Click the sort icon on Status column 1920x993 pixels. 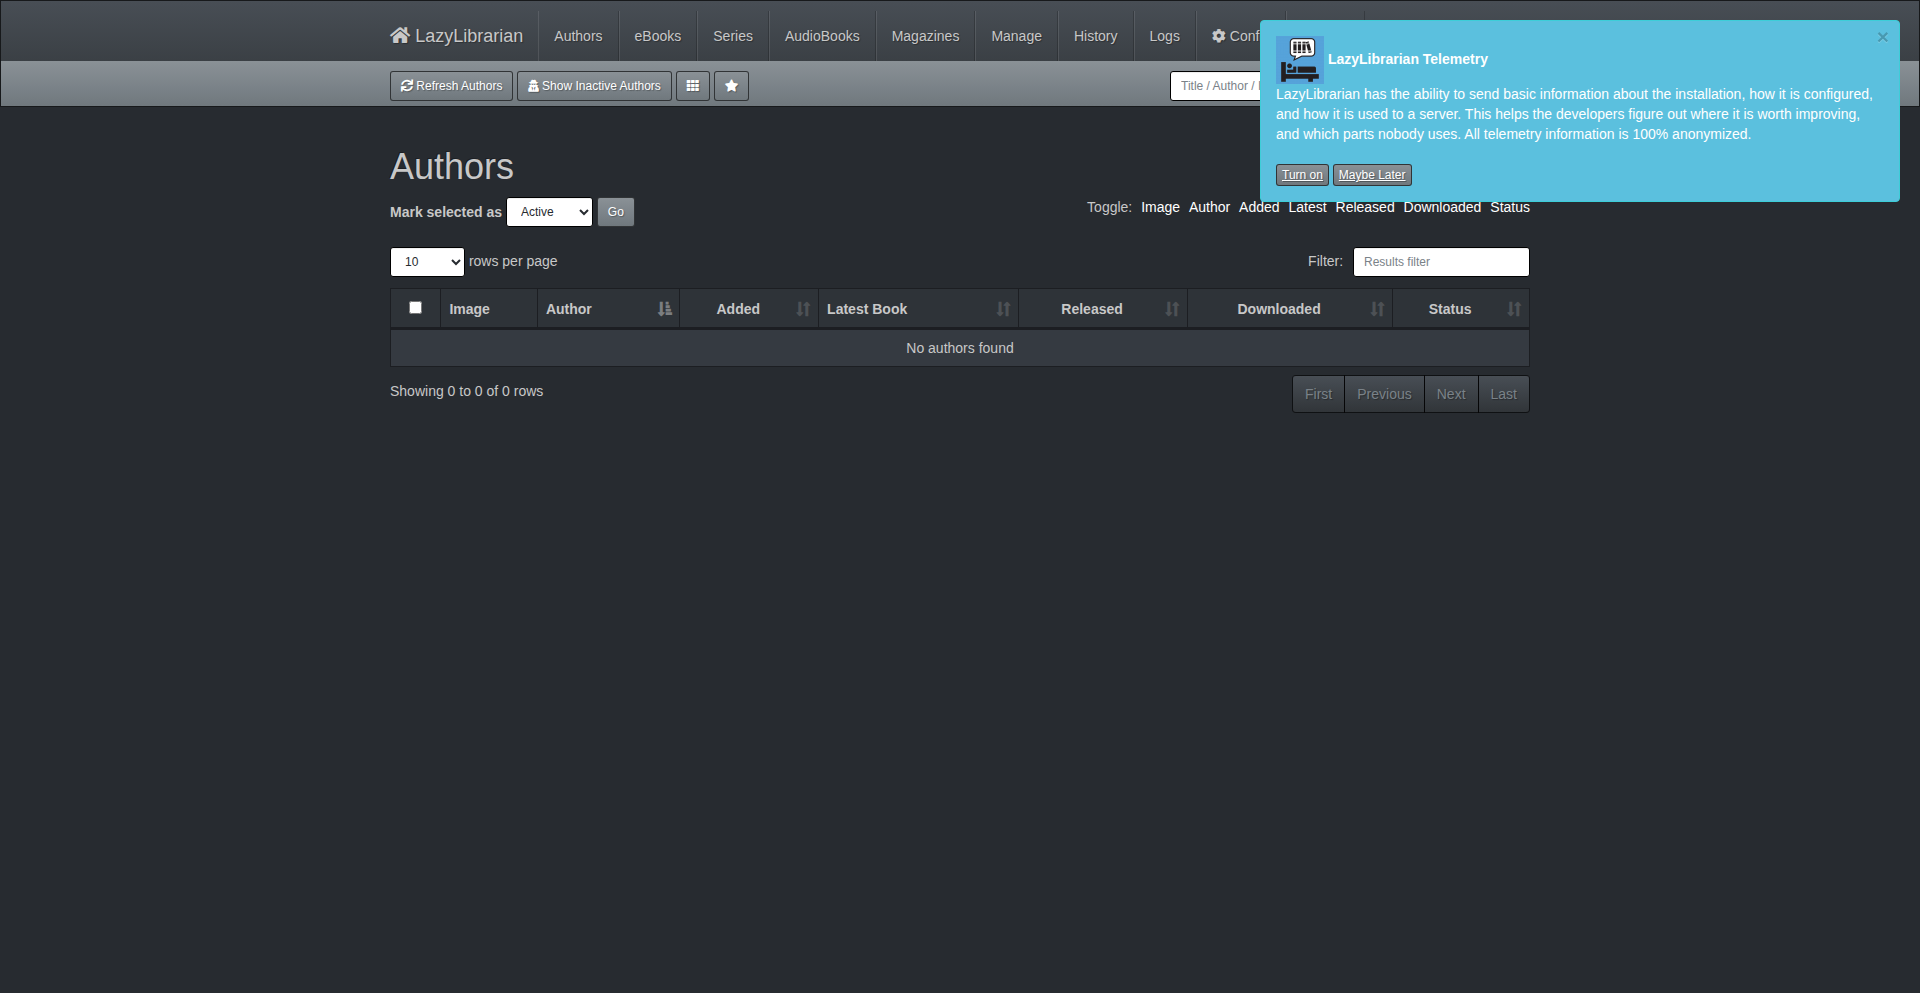1514,309
